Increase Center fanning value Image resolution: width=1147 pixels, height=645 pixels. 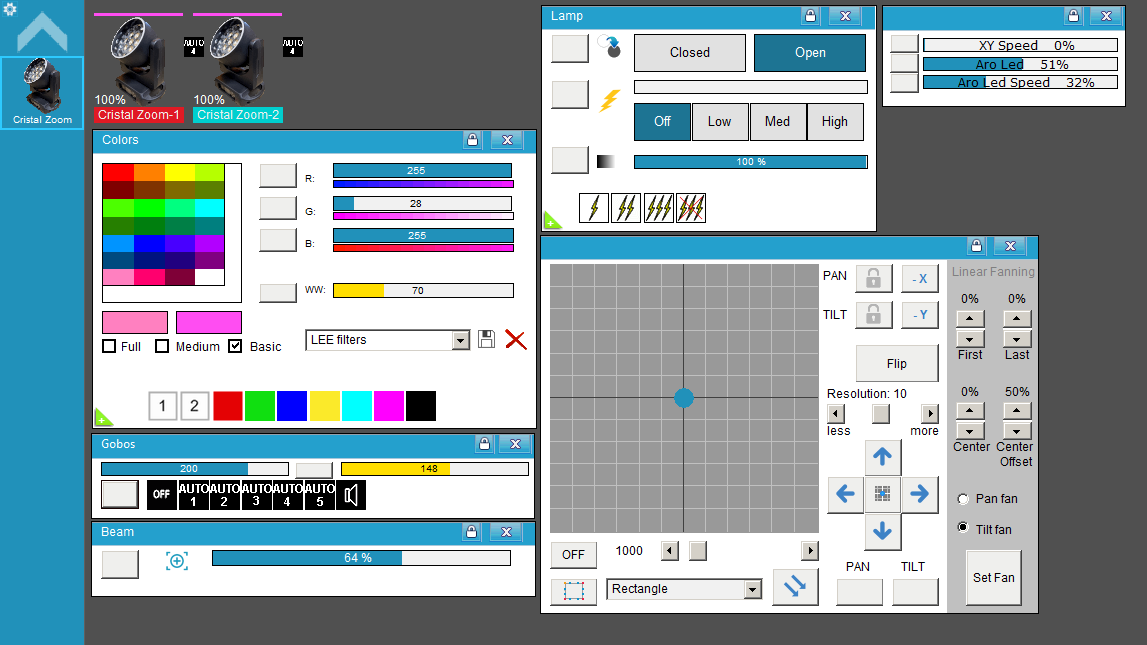coord(970,411)
